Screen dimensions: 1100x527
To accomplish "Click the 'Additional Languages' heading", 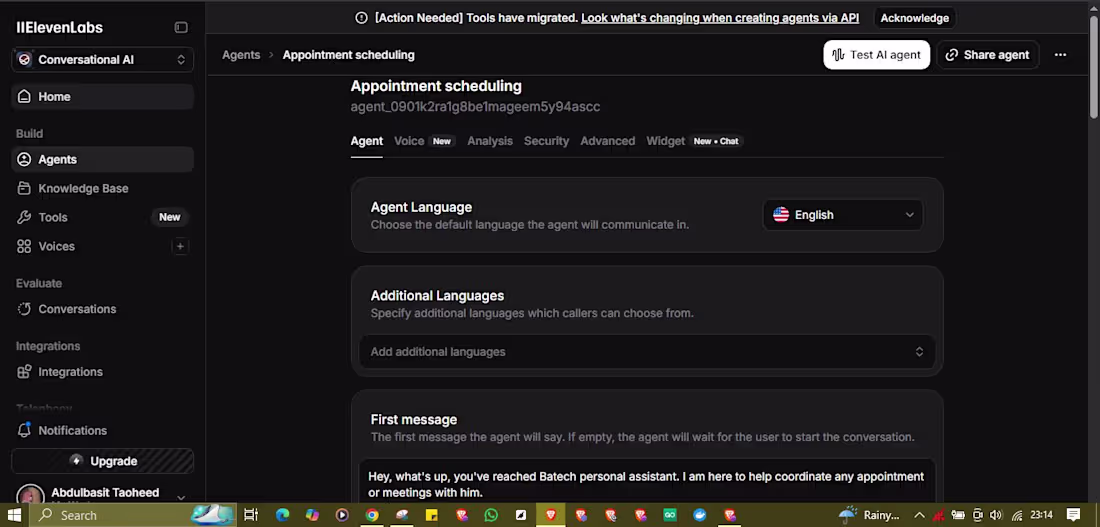I will coord(437,295).
